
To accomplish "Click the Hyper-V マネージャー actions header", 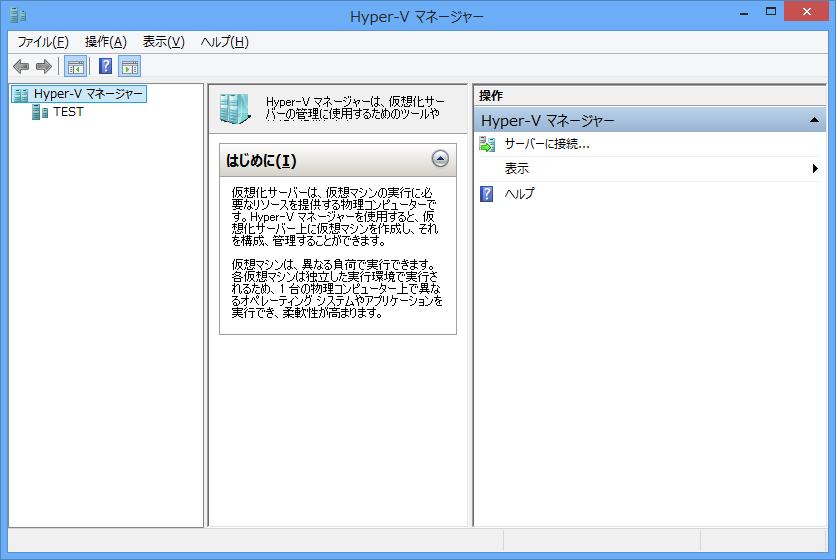I will 649,121.
